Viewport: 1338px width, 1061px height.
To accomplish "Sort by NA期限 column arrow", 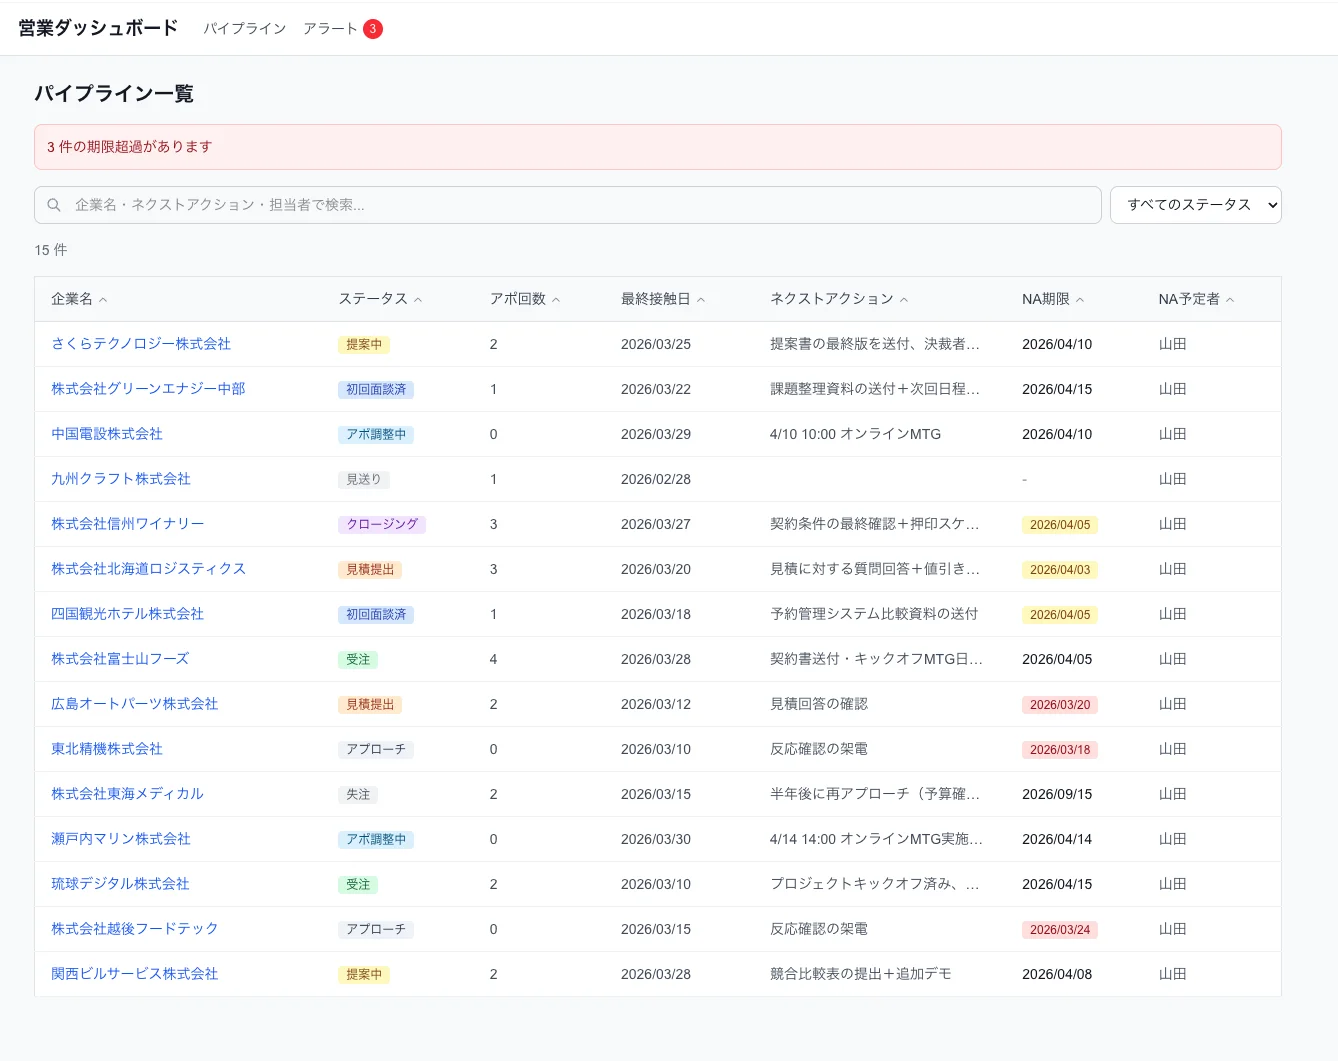I will coord(1080,300).
